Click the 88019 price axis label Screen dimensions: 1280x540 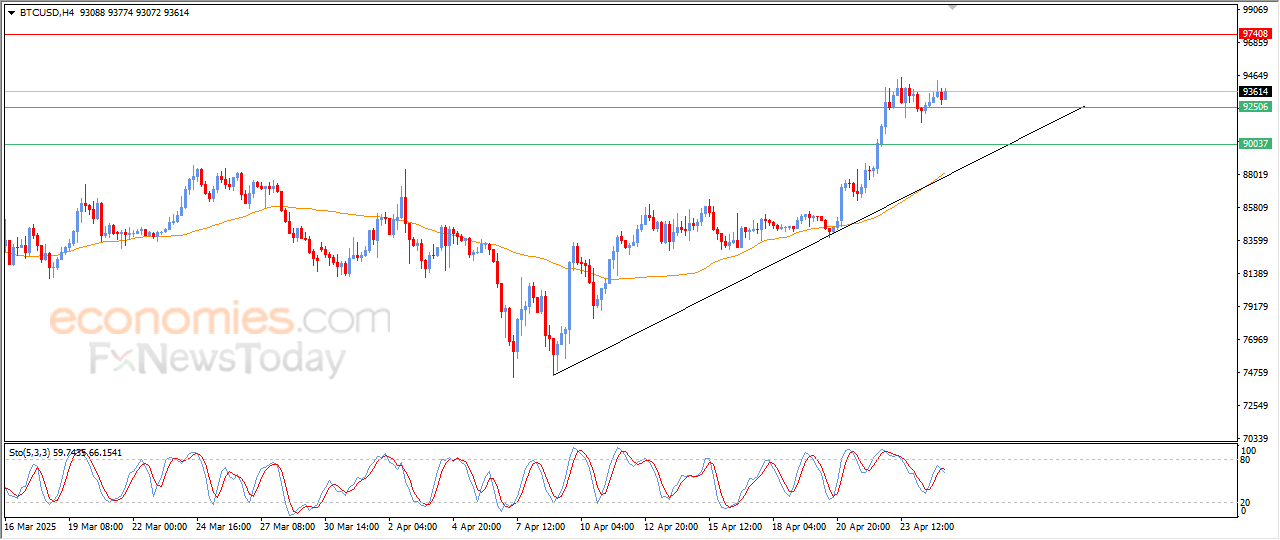coord(1256,175)
